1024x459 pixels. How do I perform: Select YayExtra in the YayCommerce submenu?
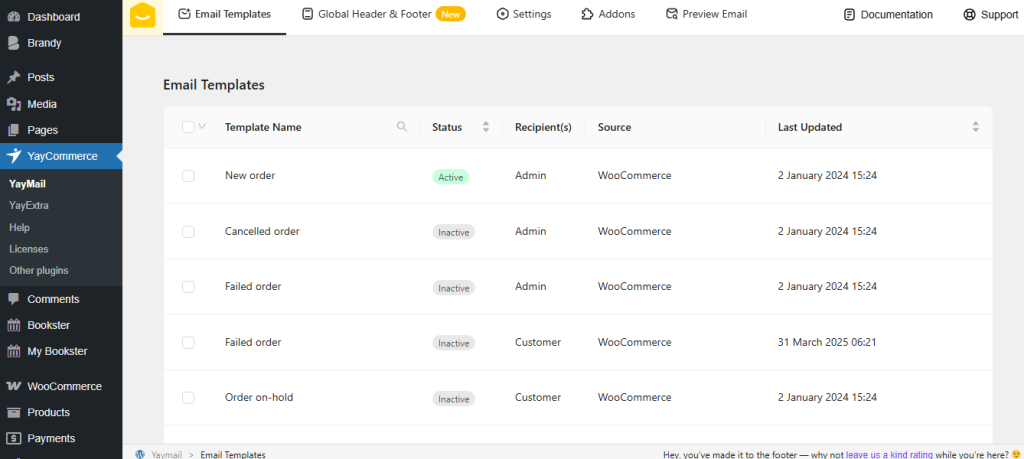tap(29, 206)
